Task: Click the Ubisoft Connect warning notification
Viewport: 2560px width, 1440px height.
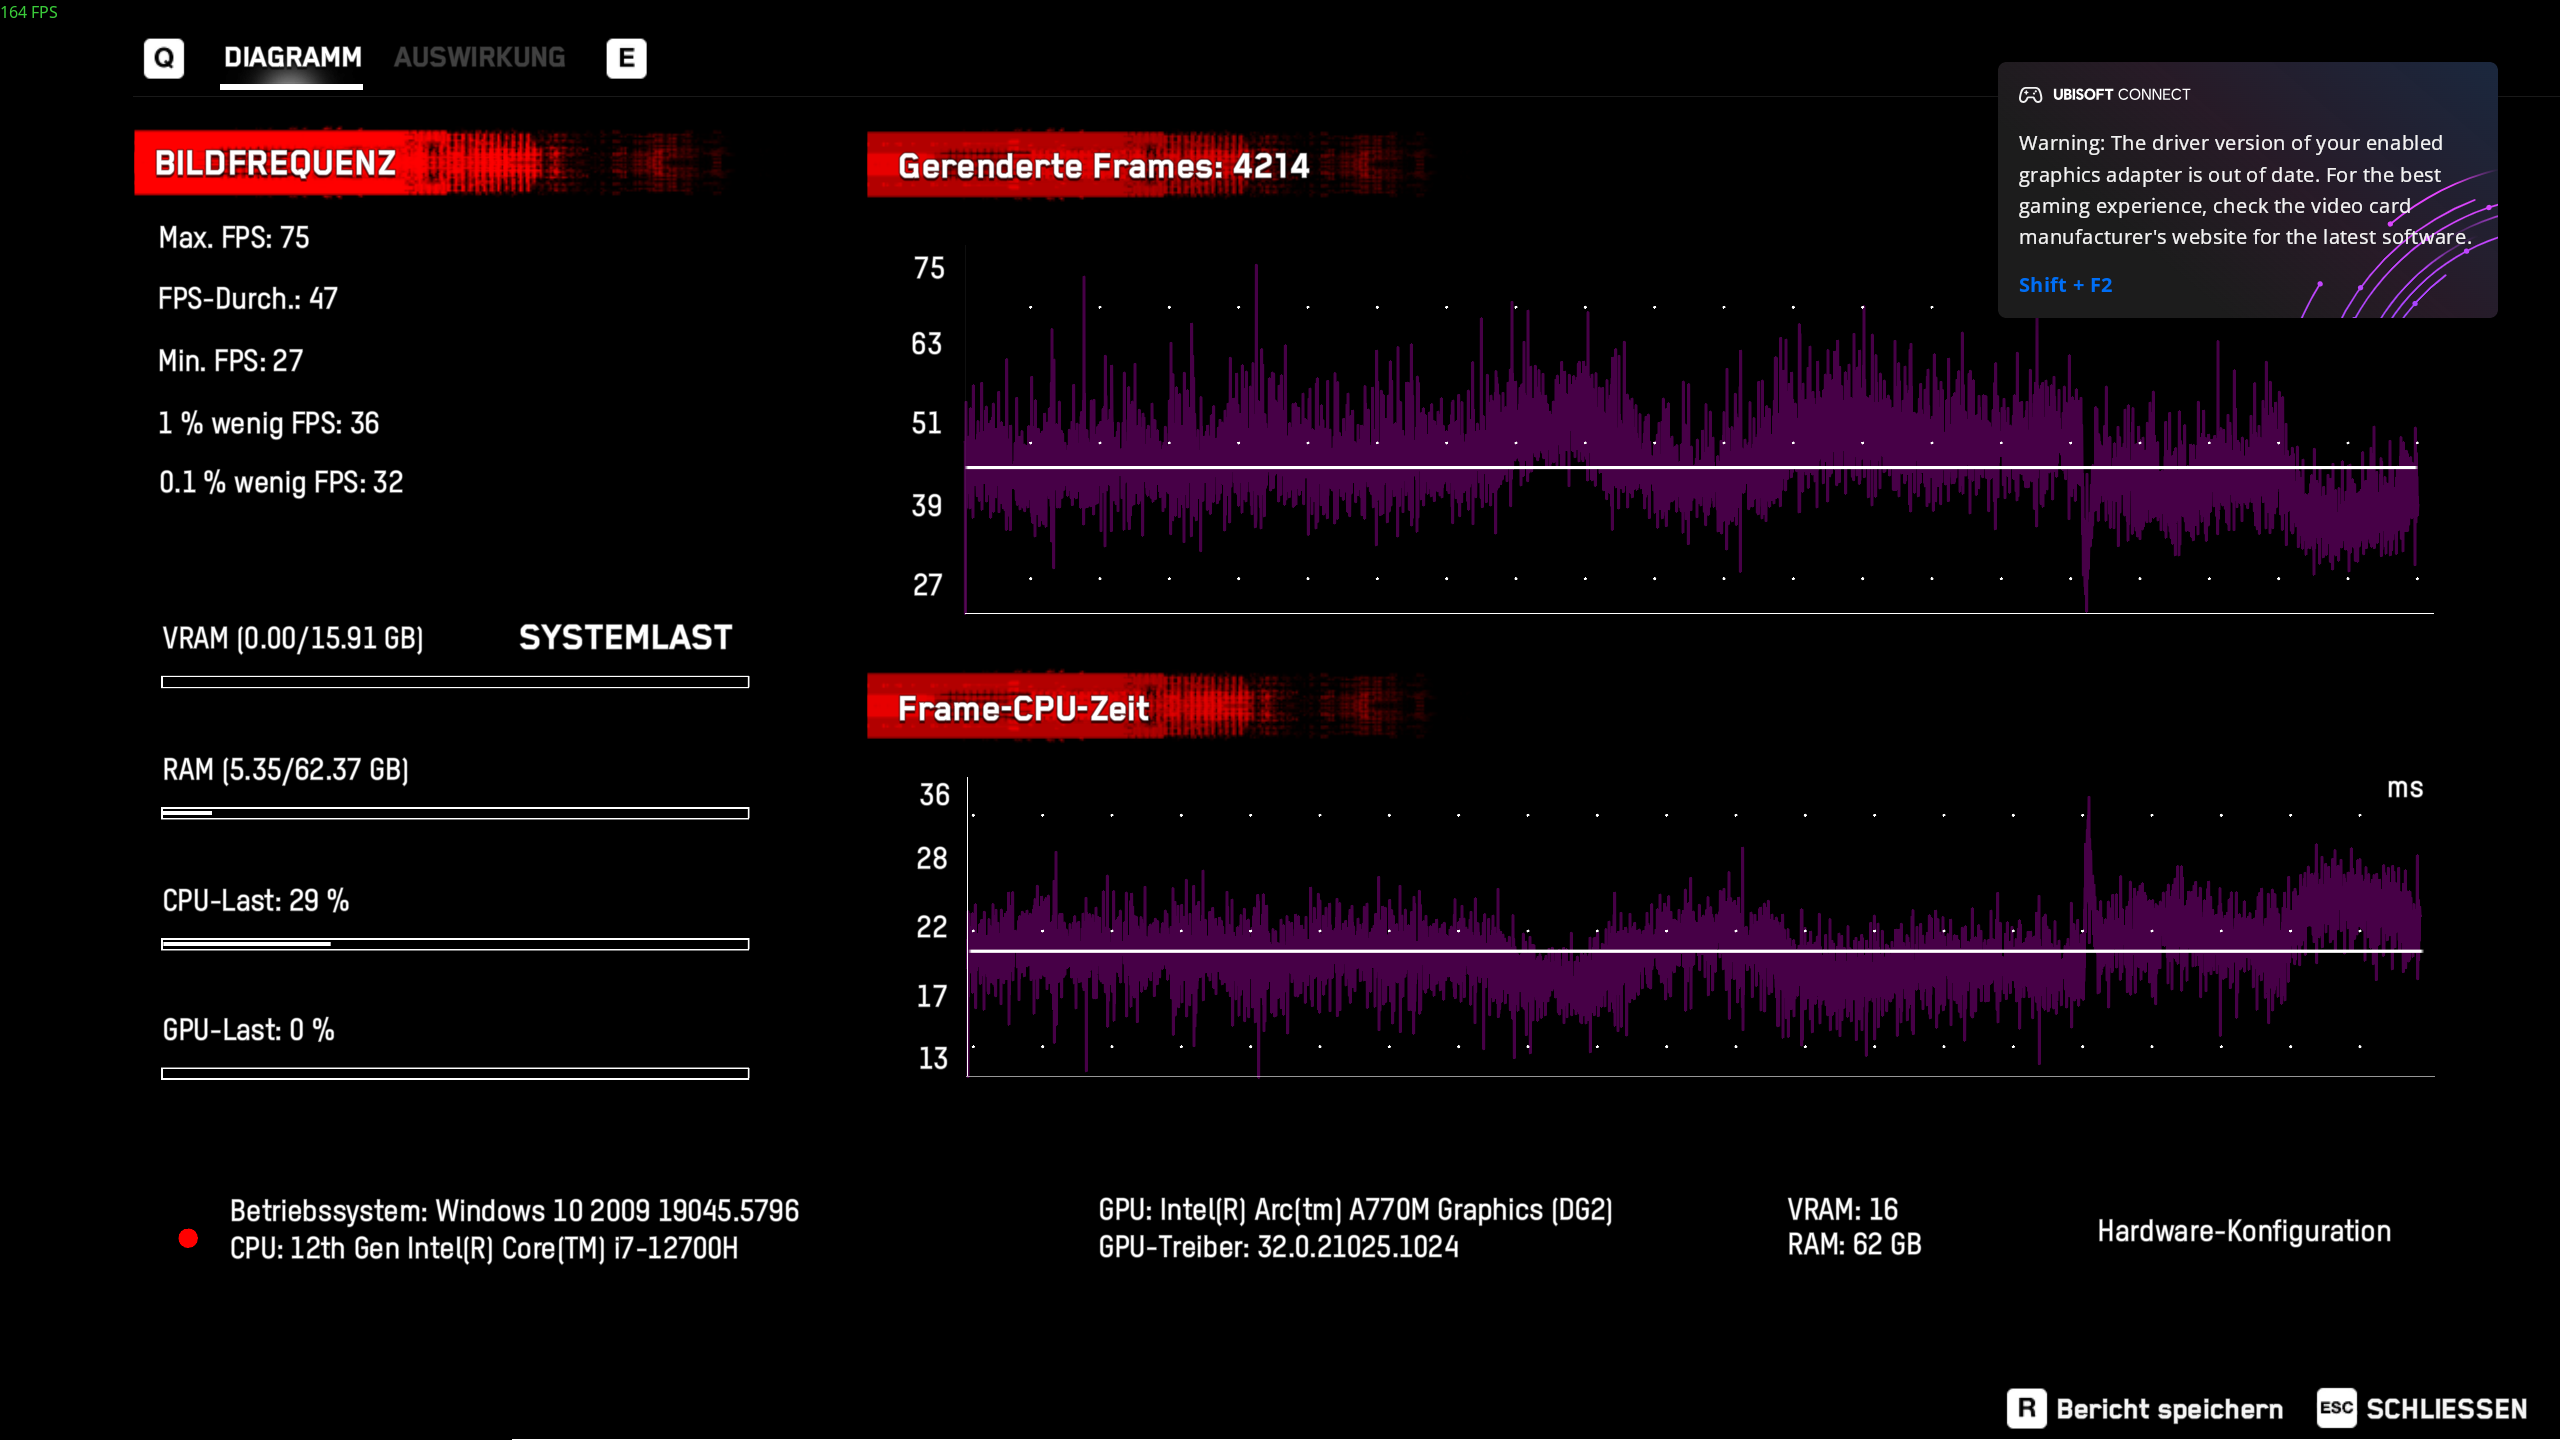Action: click(2245, 190)
